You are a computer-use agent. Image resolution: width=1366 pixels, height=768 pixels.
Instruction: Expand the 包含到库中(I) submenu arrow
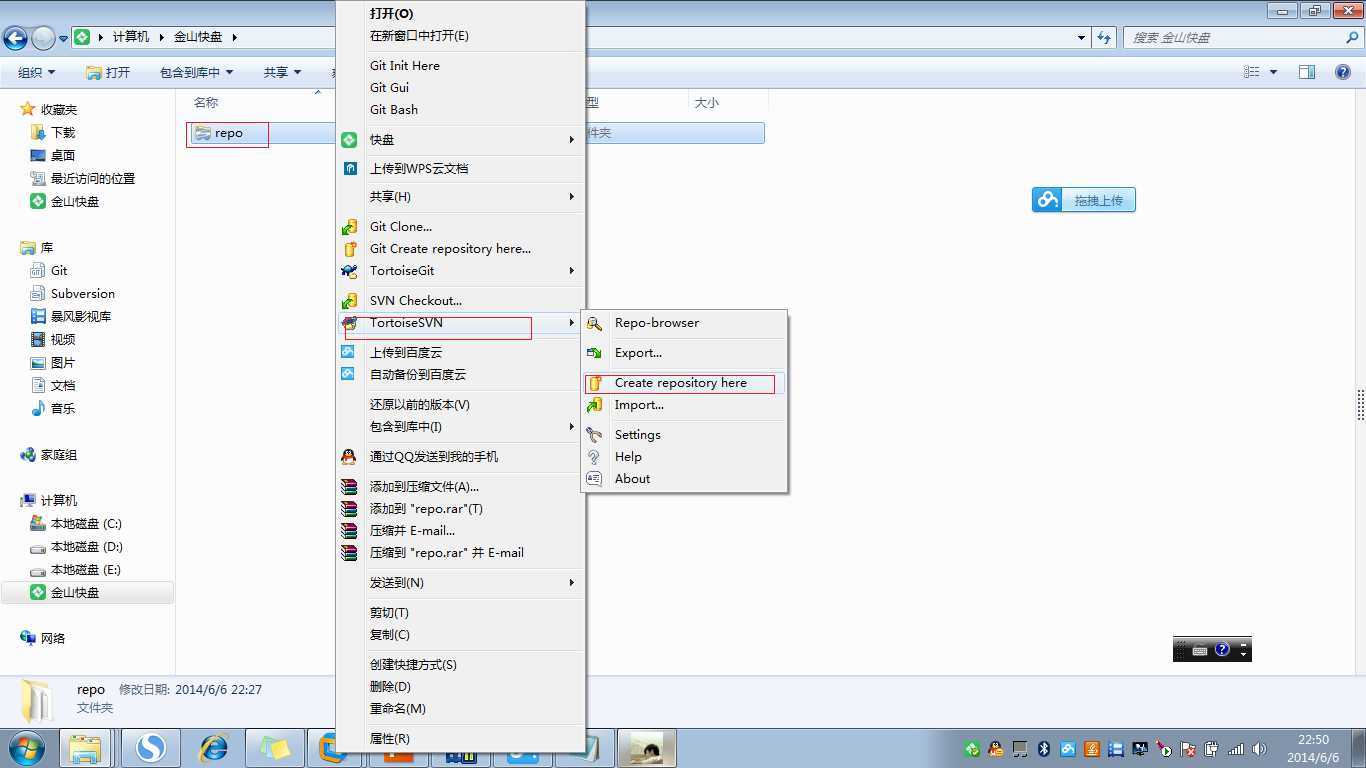pos(572,427)
